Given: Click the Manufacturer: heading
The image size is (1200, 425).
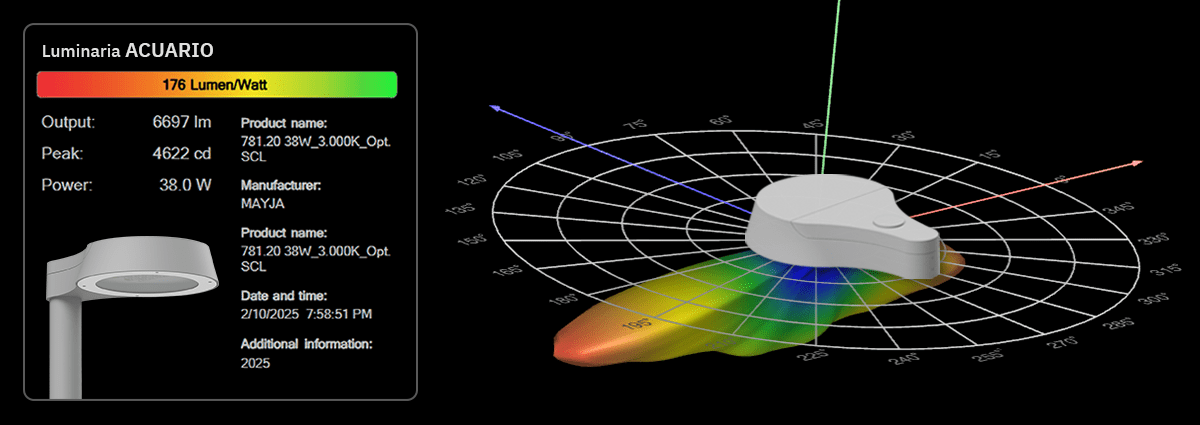Looking at the screenshot, I should pos(281,186).
